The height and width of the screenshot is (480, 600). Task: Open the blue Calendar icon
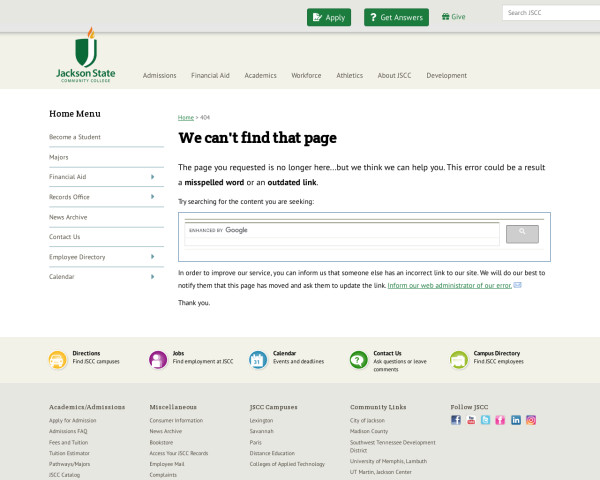pyautogui.click(x=258, y=360)
